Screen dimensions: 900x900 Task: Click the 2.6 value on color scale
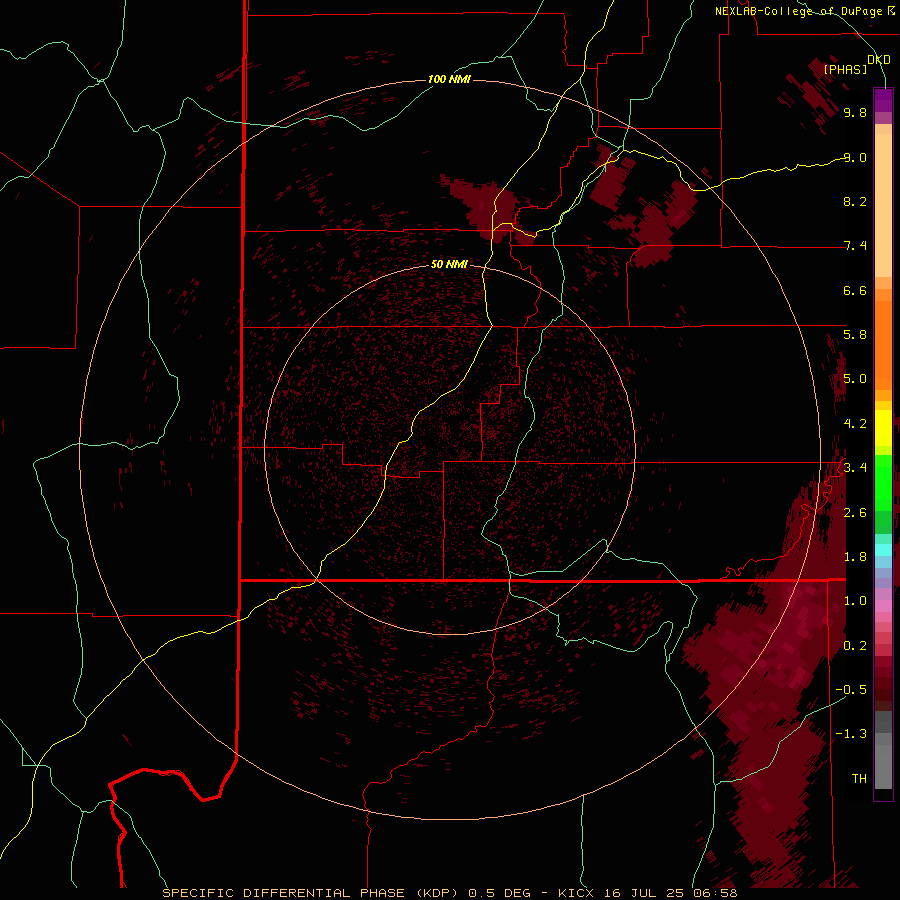coord(855,513)
